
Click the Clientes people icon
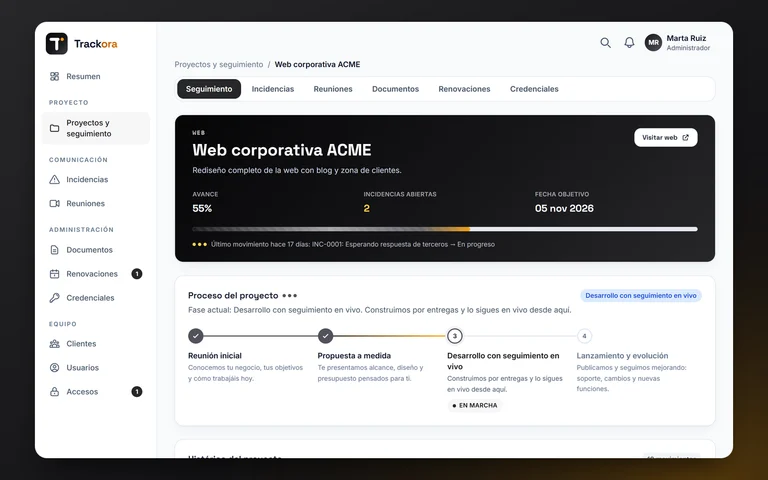[x=54, y=344]
